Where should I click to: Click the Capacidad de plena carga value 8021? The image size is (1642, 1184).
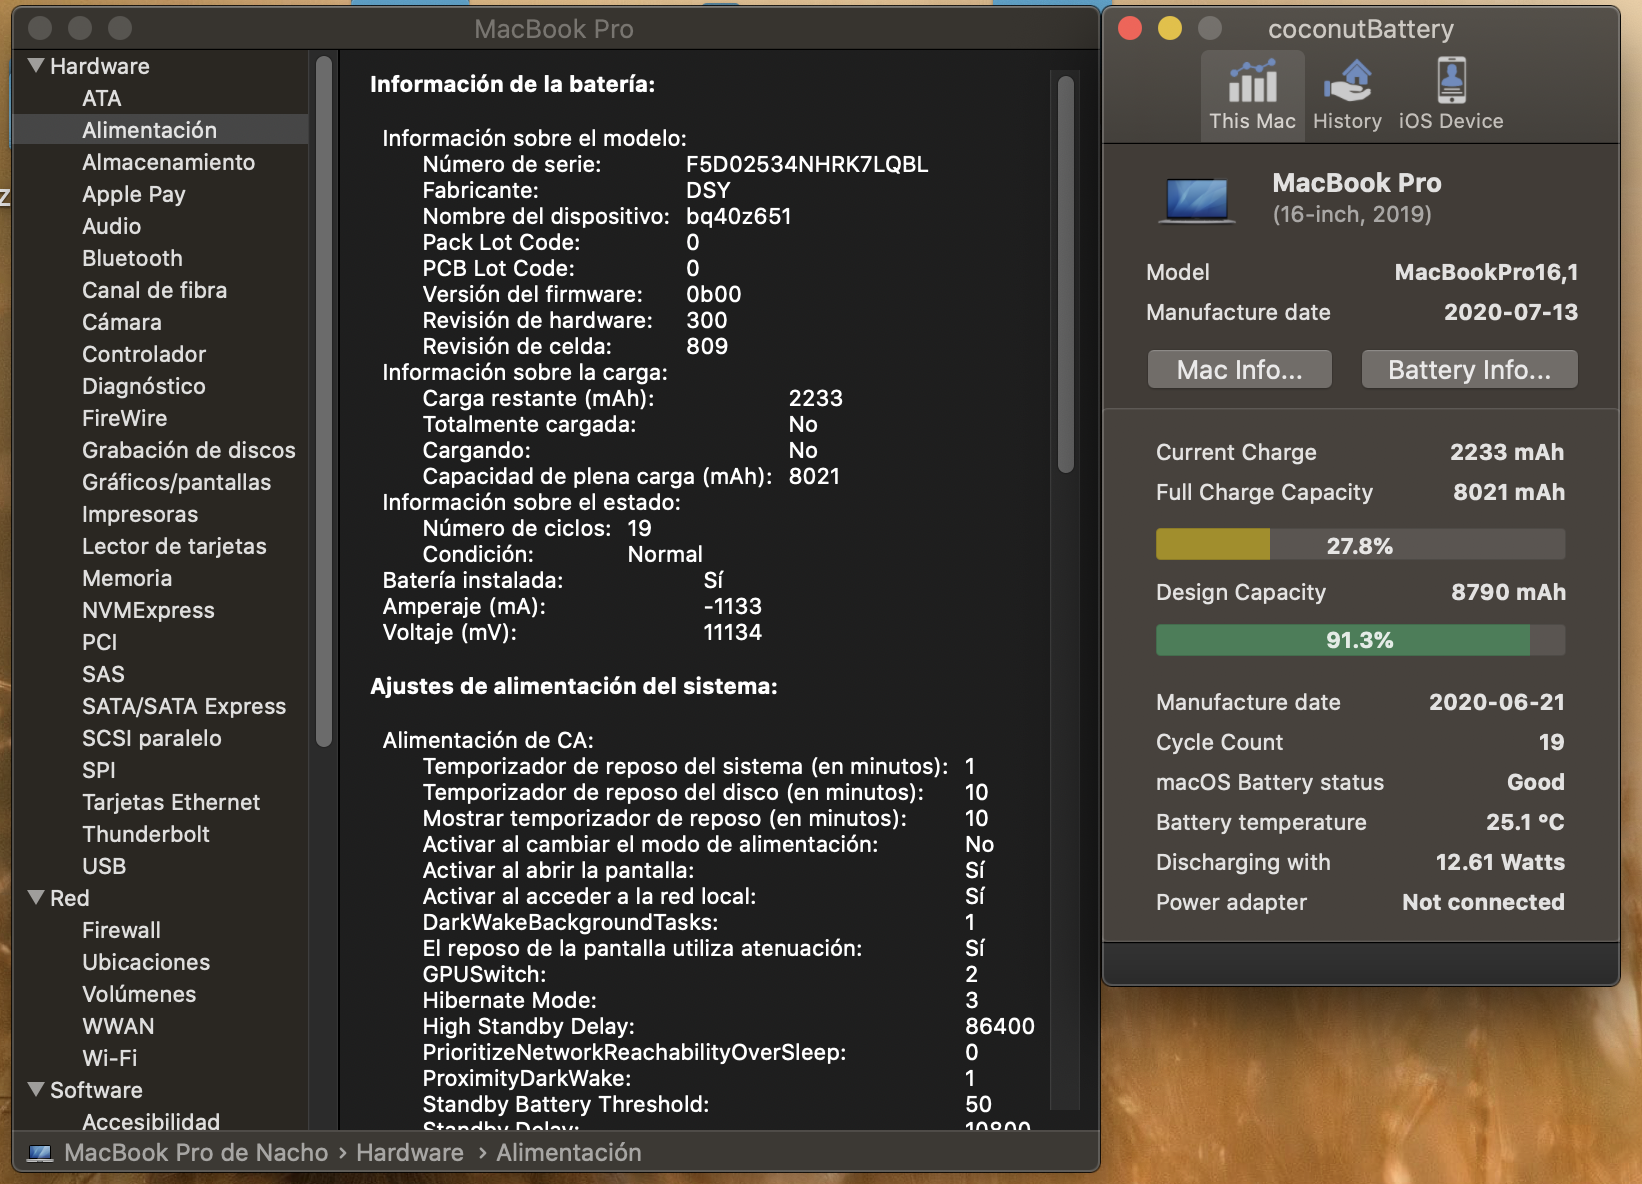pos(814,476)
